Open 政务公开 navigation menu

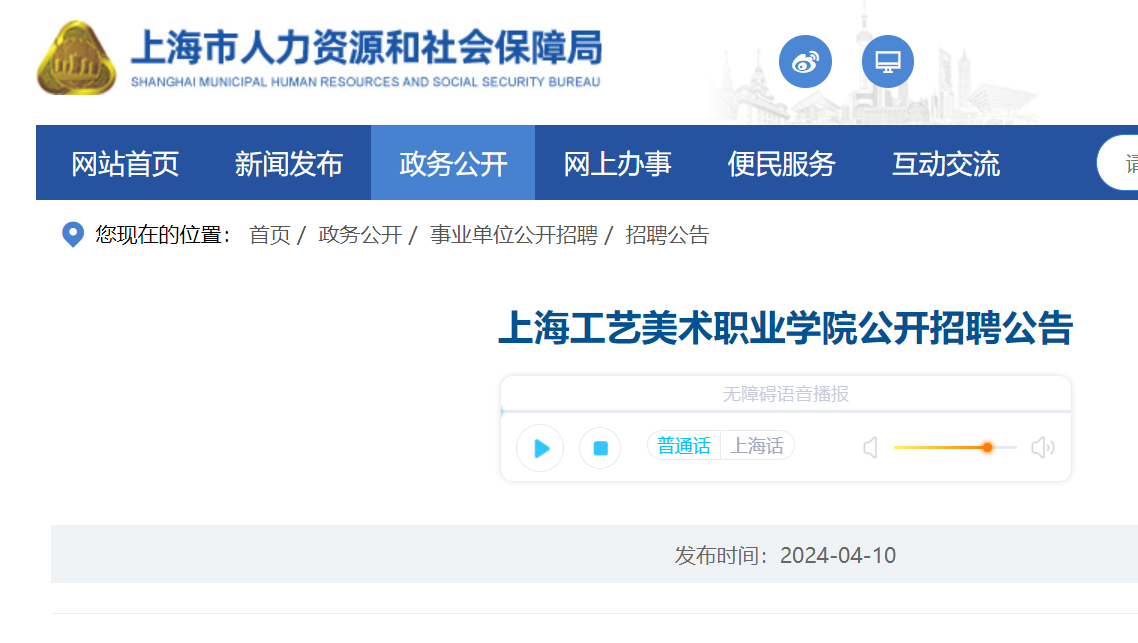click(453, 163)
